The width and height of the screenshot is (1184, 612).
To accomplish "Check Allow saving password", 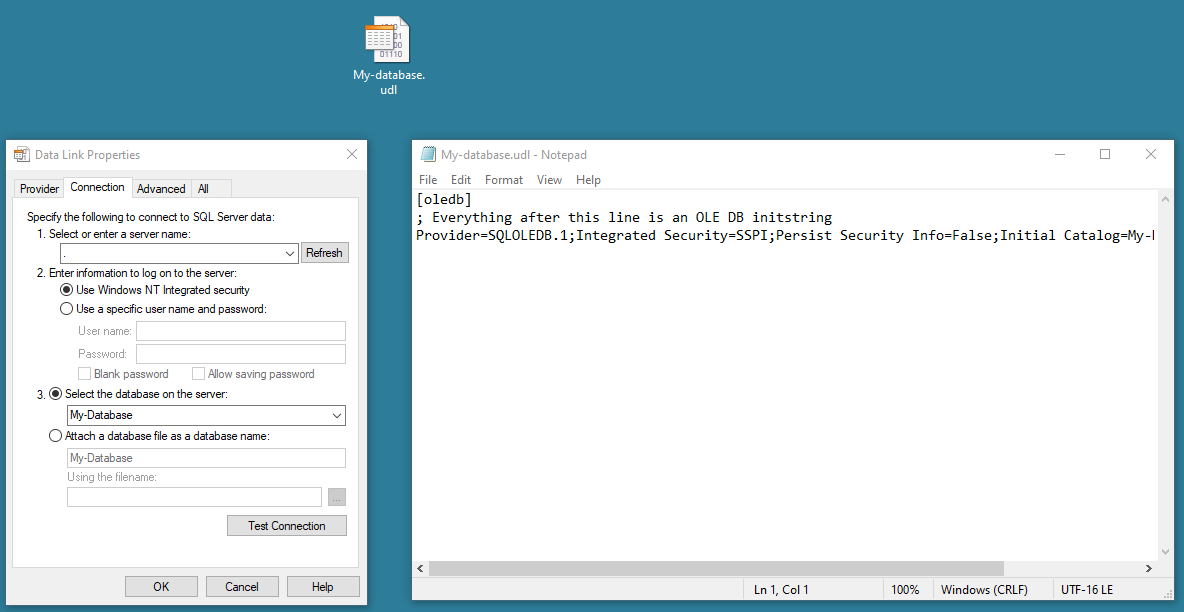I will pyautogui.click(x=198, y=373).
